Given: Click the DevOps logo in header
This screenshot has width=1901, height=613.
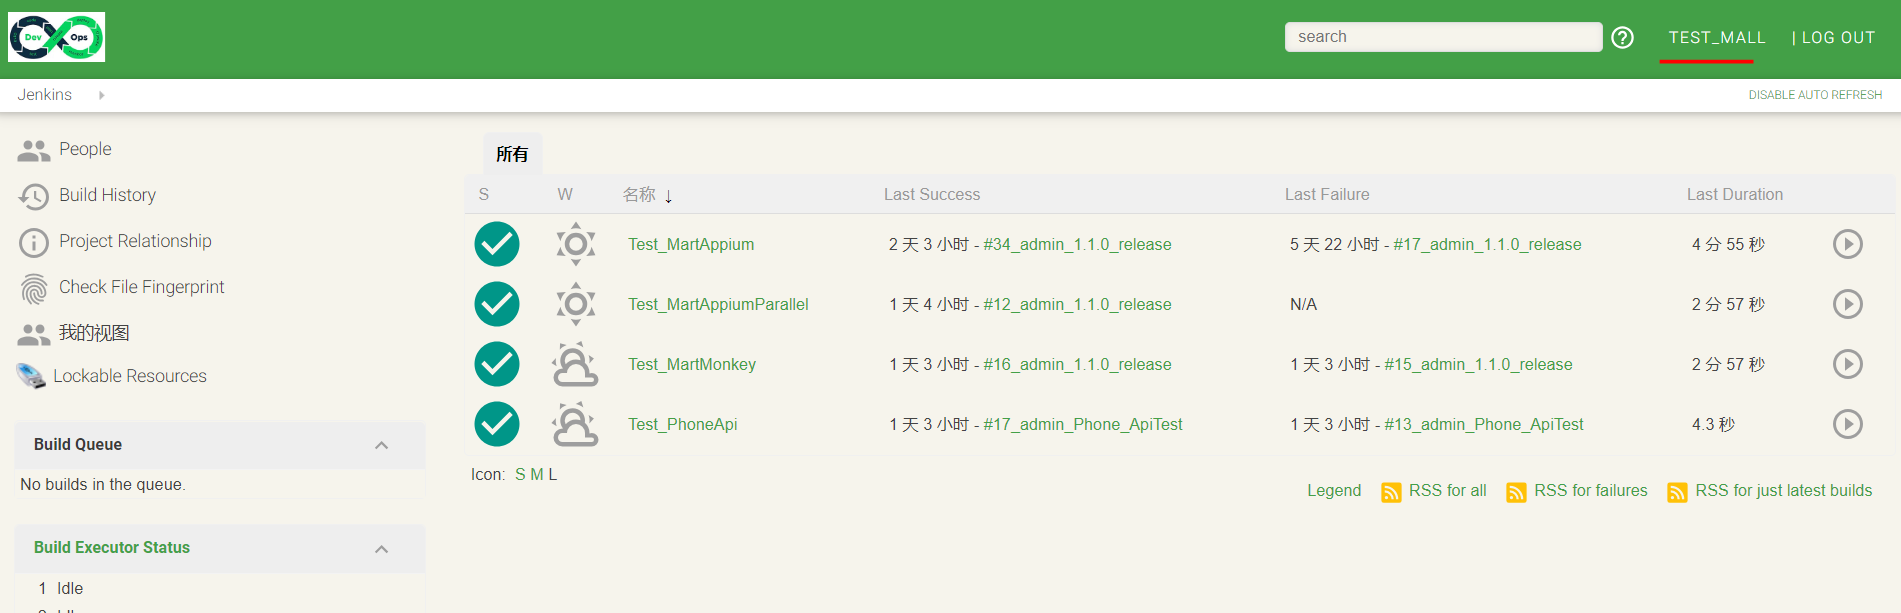Looking at the screenshot, I should [57, 38].
